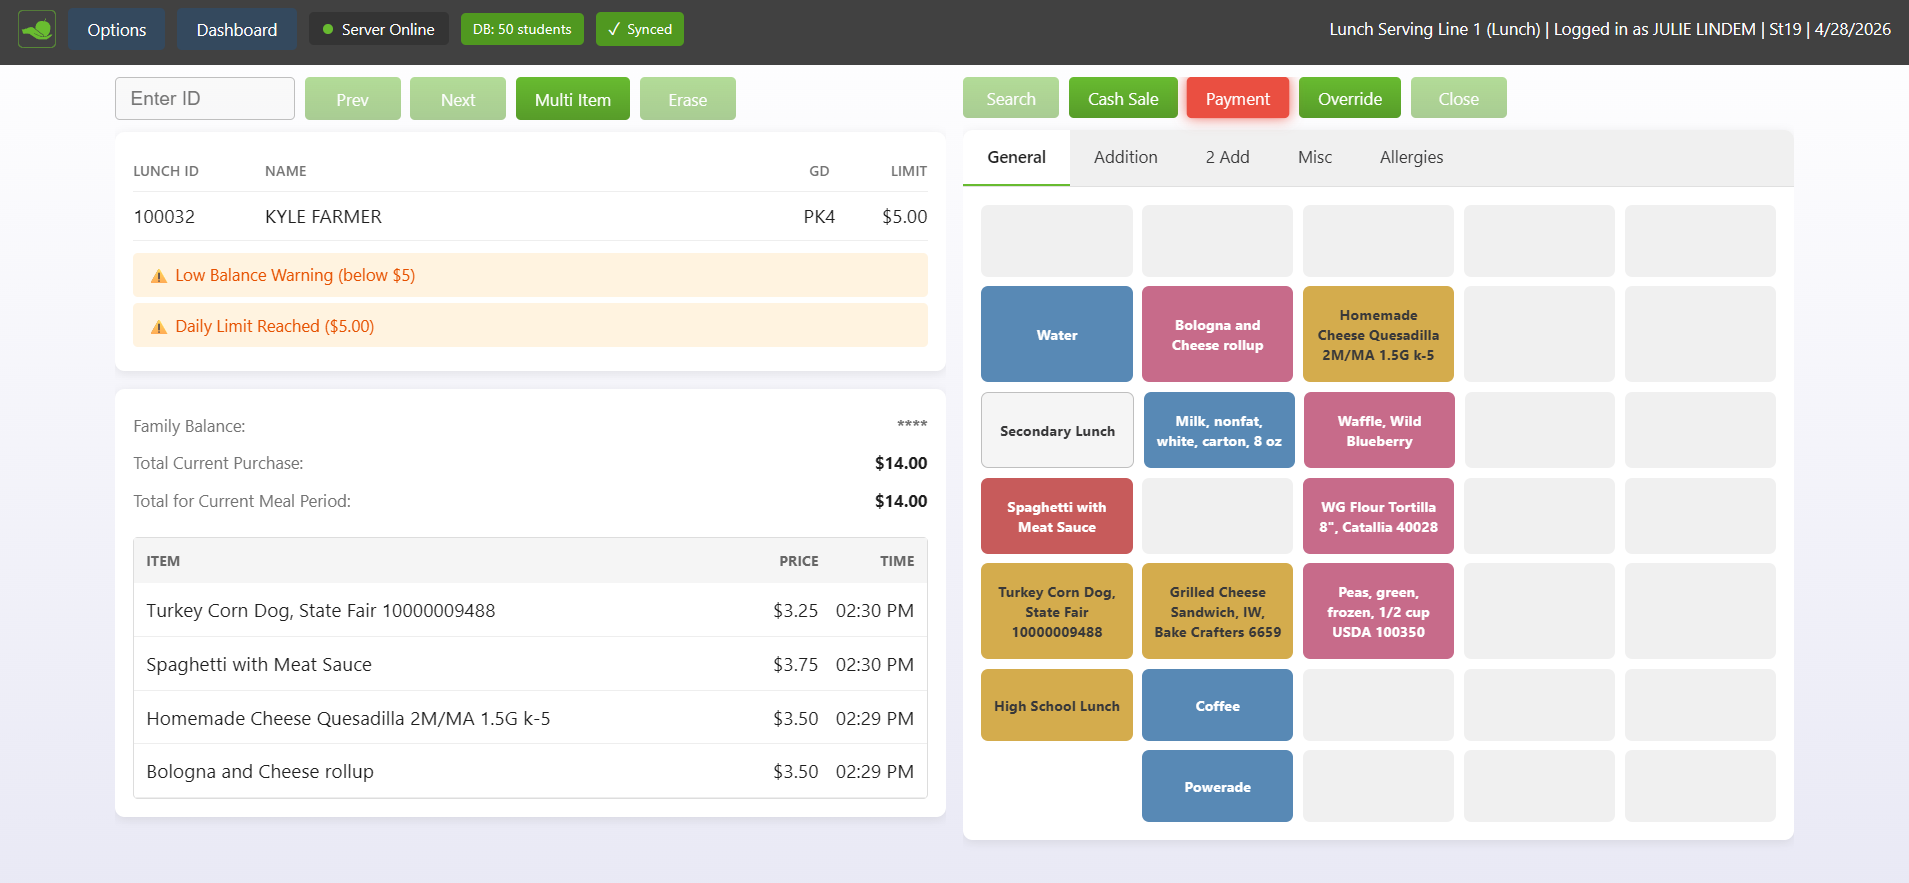Add Grilled Cheese Sandwich tile

1217,611
